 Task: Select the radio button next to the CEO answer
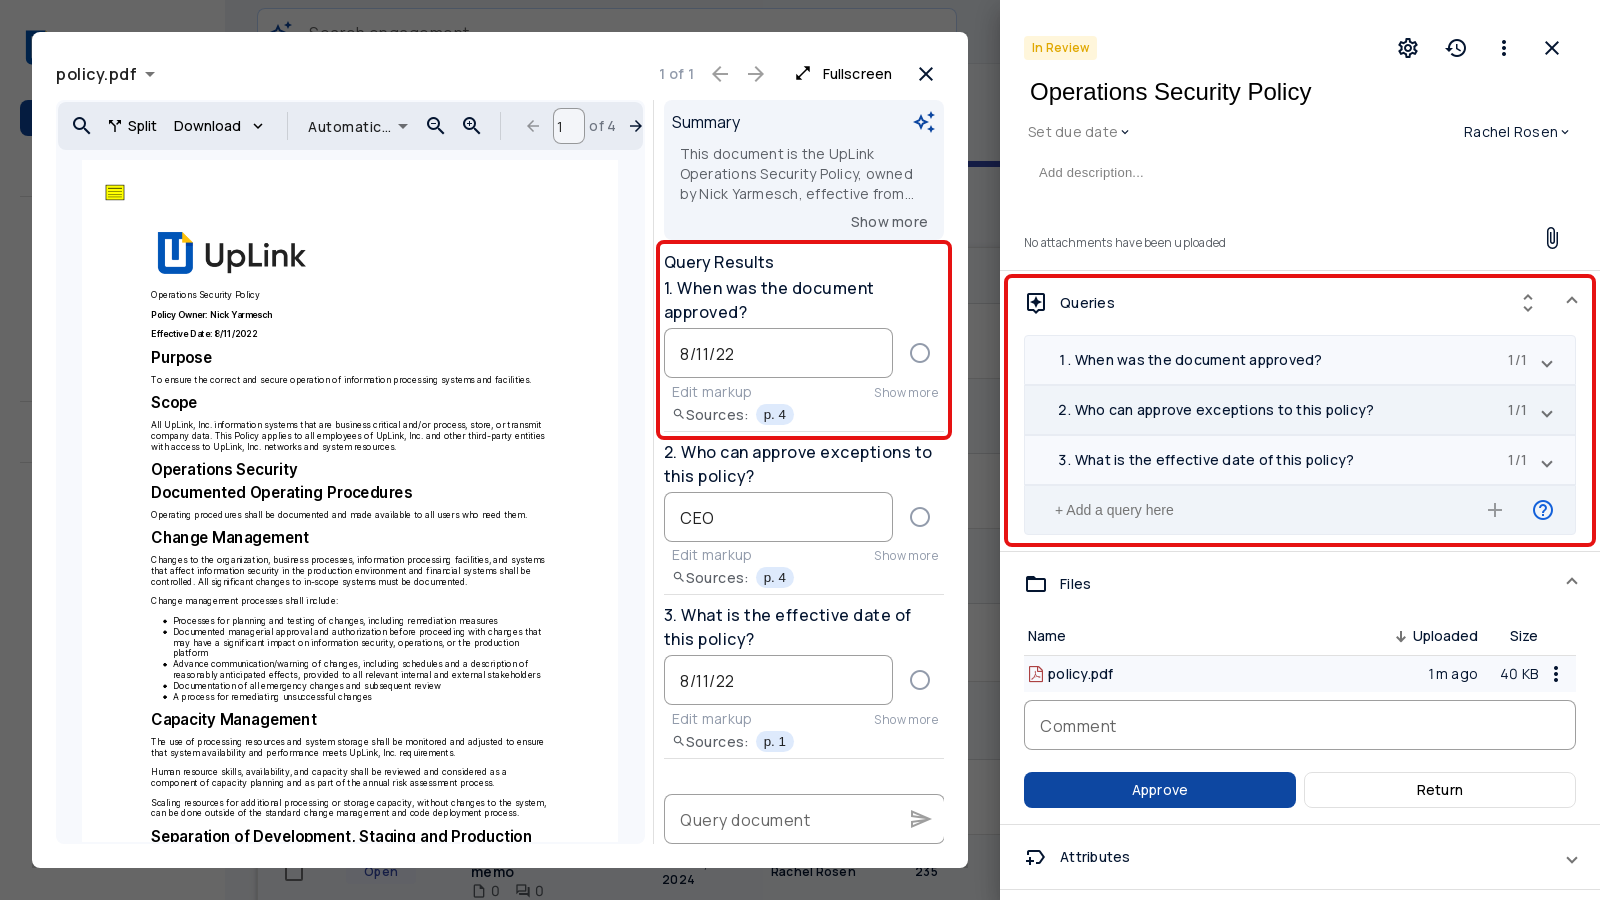(919, 517)
